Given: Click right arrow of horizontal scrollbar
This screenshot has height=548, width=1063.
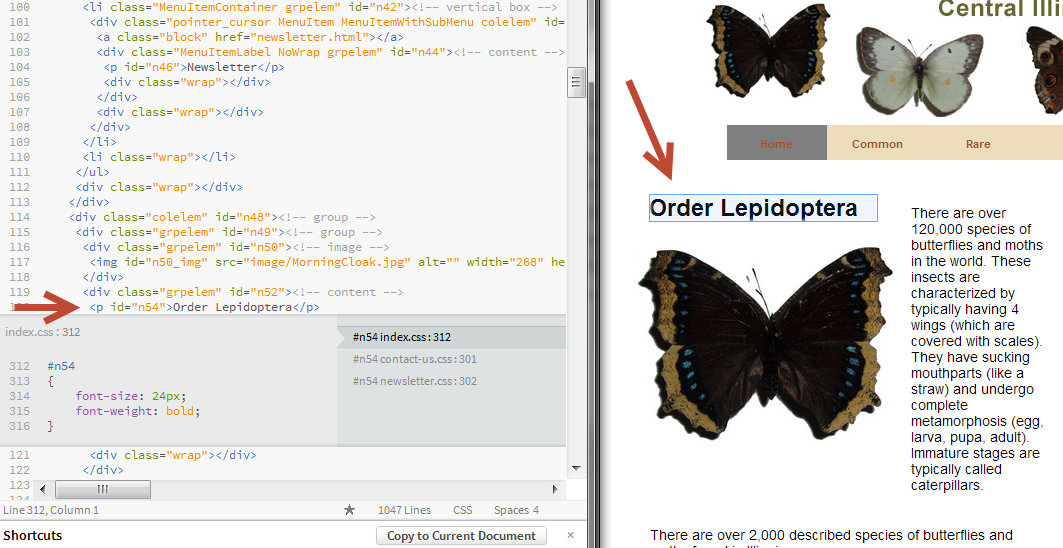Looking at the screenshot, I should (x=555, y=489).
